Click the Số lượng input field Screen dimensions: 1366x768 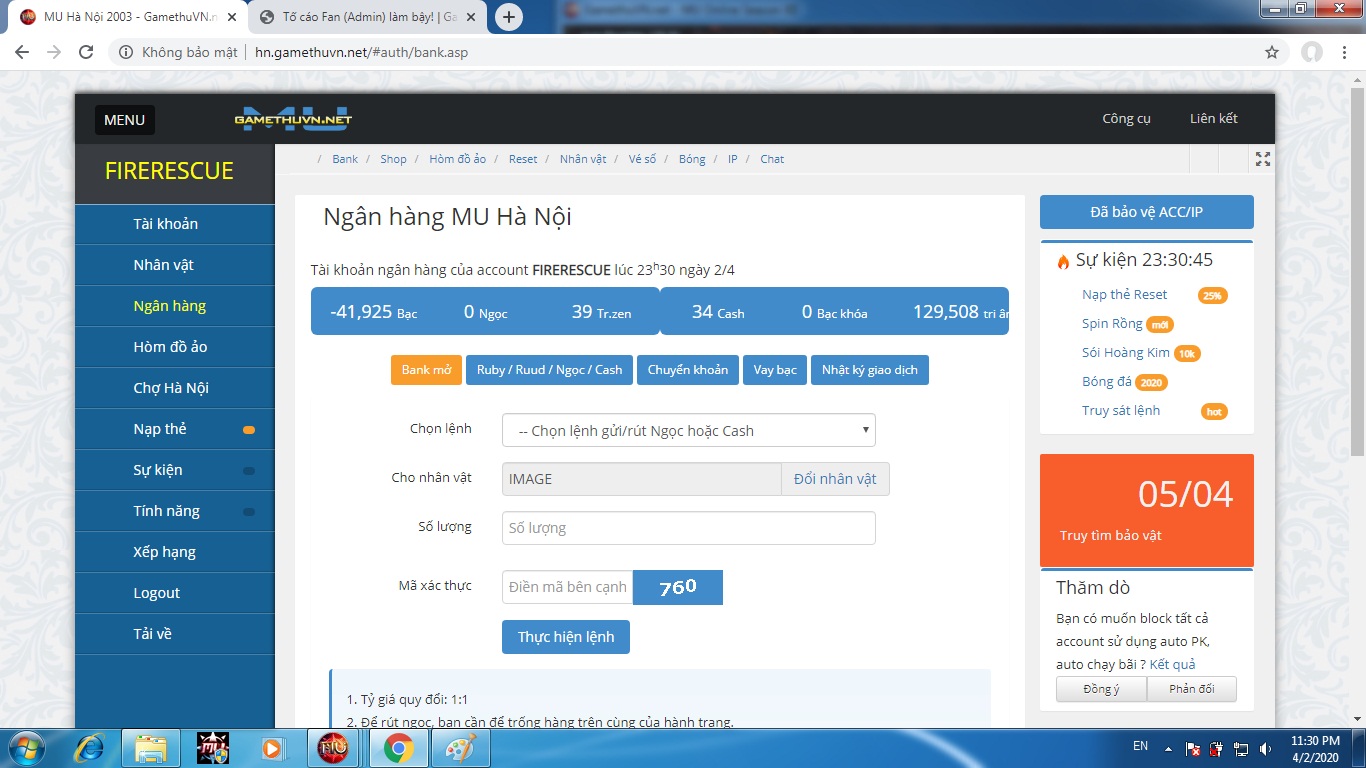click(688, 528)
